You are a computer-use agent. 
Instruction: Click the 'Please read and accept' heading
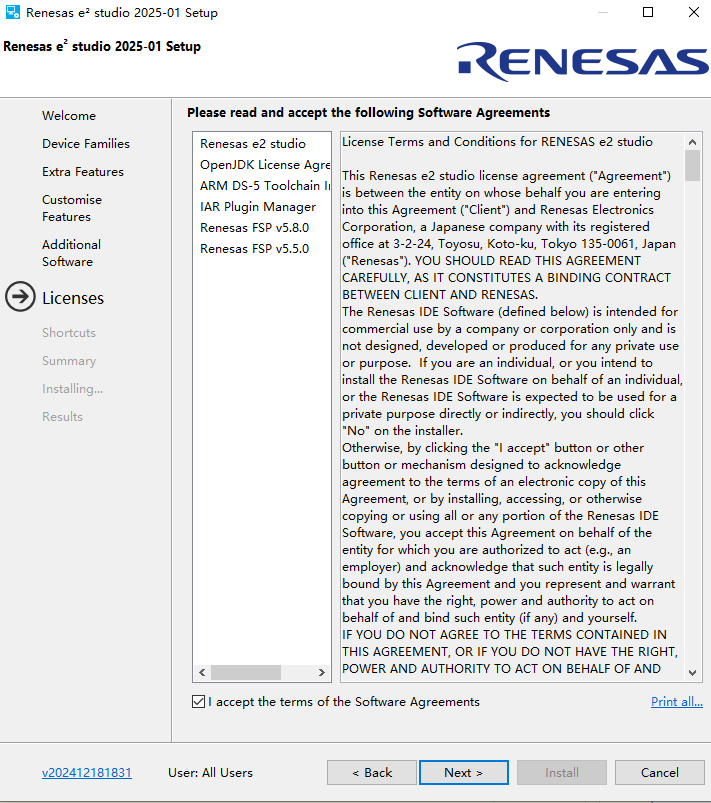click(368, 113)
